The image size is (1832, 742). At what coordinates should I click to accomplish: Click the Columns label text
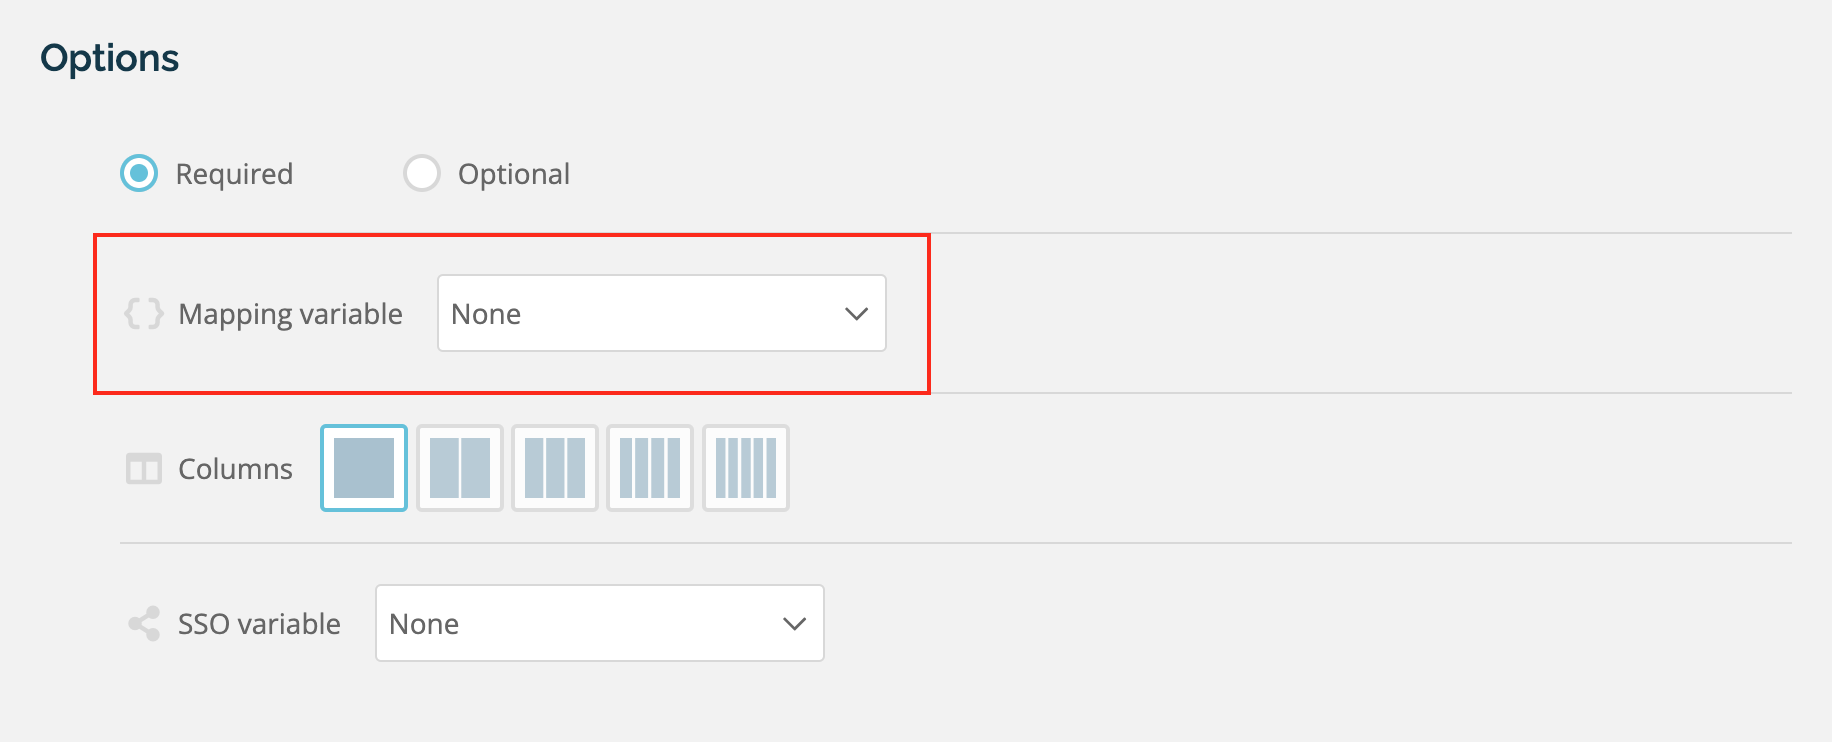pyautogui.click(x=235, y=469)
